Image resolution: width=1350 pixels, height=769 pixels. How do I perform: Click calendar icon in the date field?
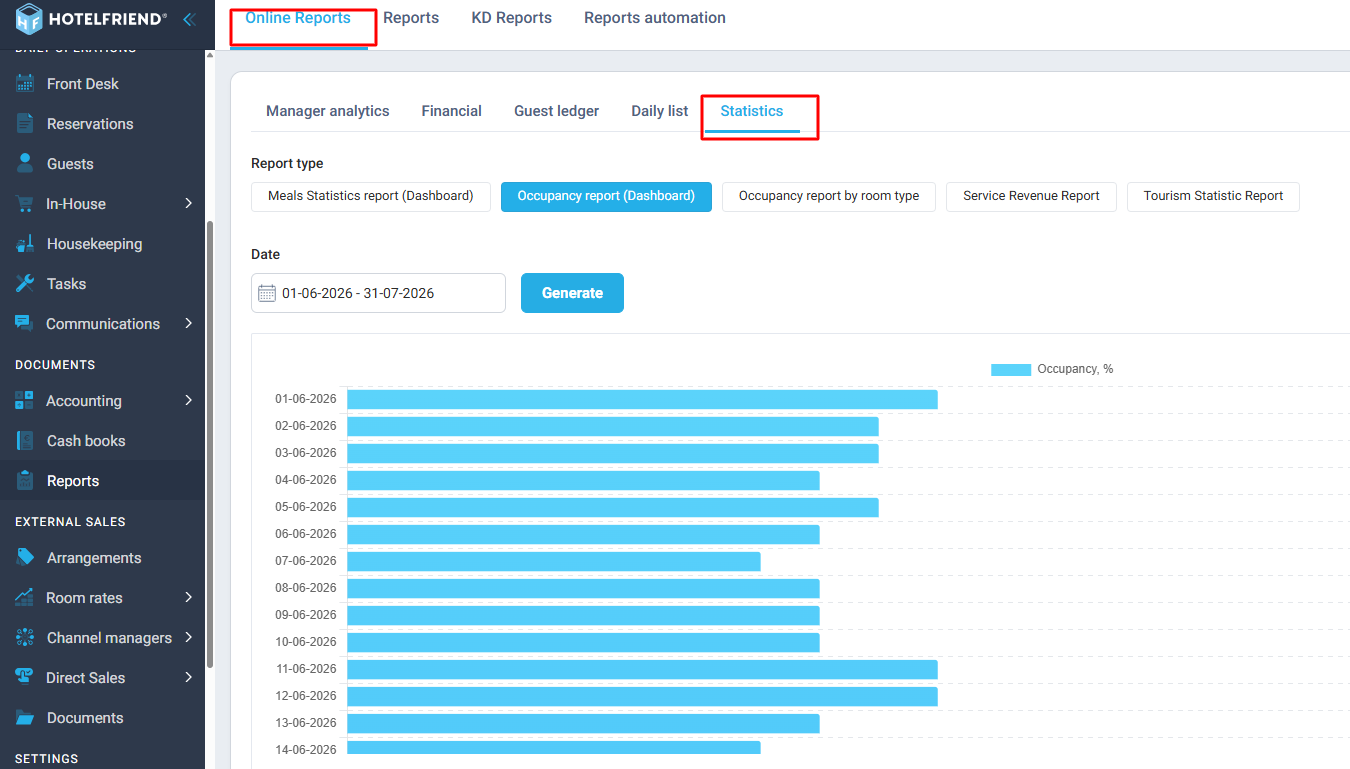(267, 293)
